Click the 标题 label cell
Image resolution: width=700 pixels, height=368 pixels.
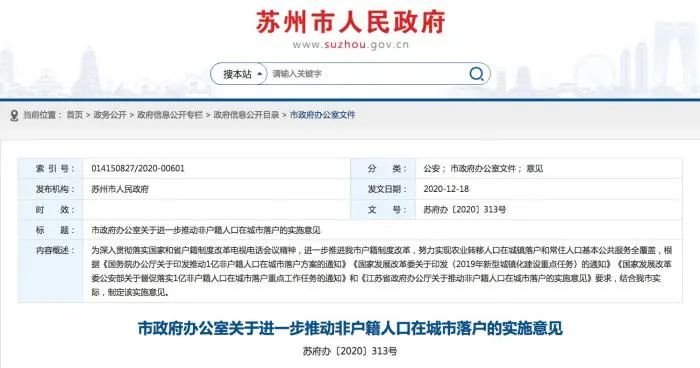coord(50,230)
